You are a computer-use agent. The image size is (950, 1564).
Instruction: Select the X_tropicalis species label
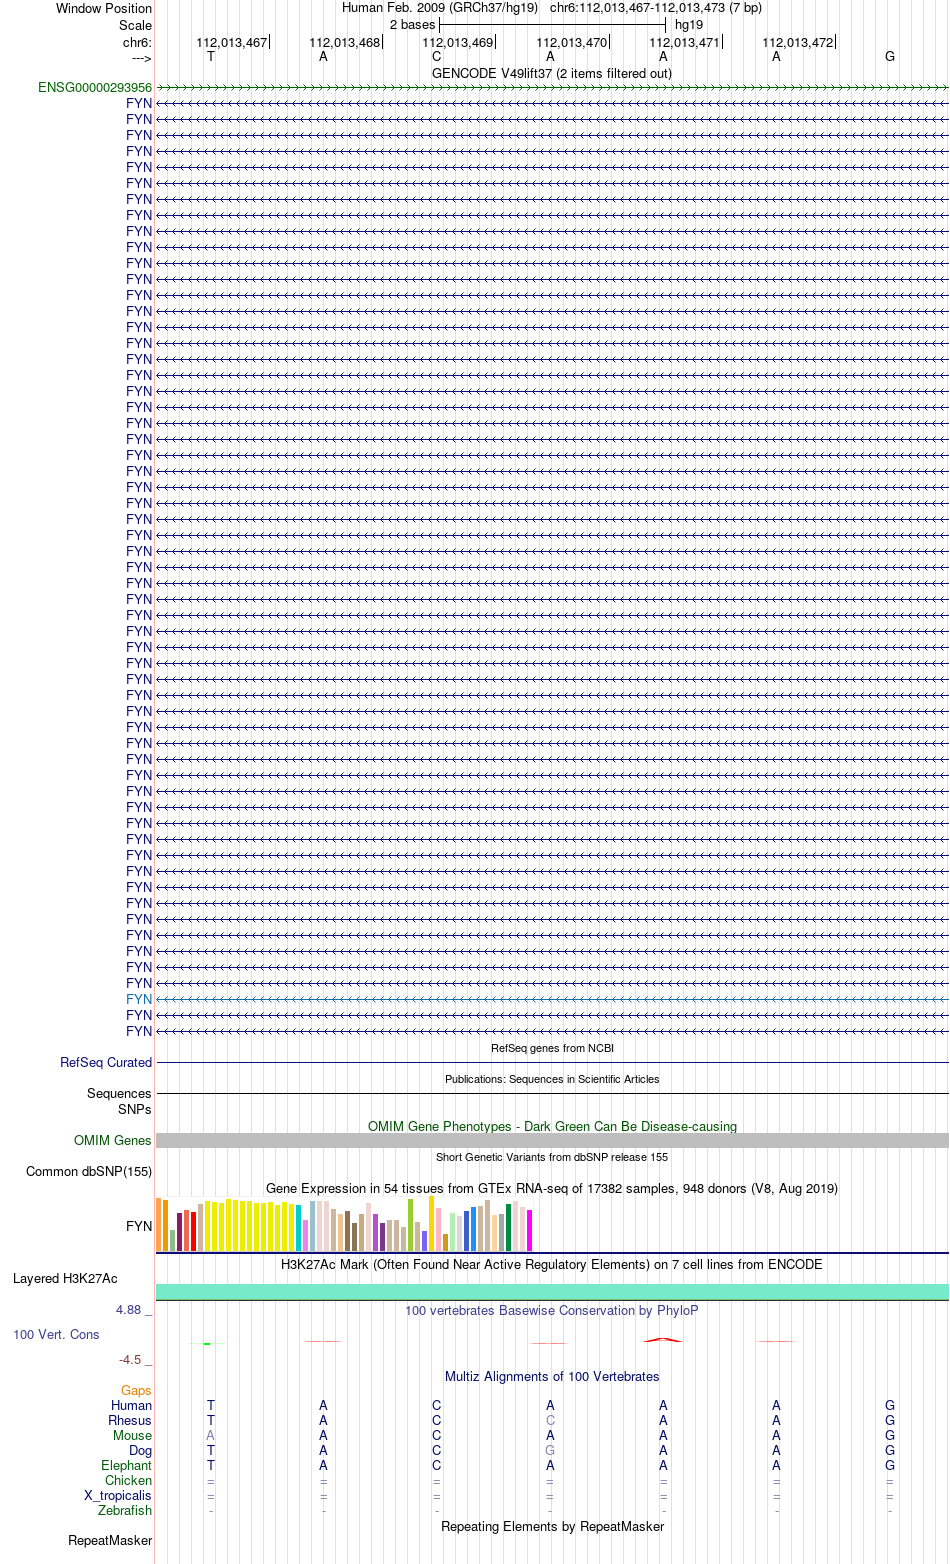pyautogui.click(x=118, y=1496)
